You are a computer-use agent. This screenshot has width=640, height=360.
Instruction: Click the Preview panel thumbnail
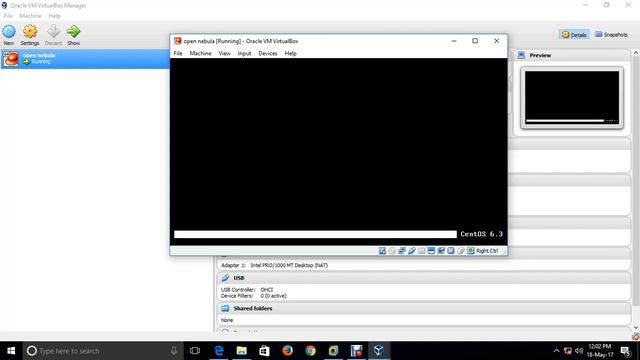572,98
